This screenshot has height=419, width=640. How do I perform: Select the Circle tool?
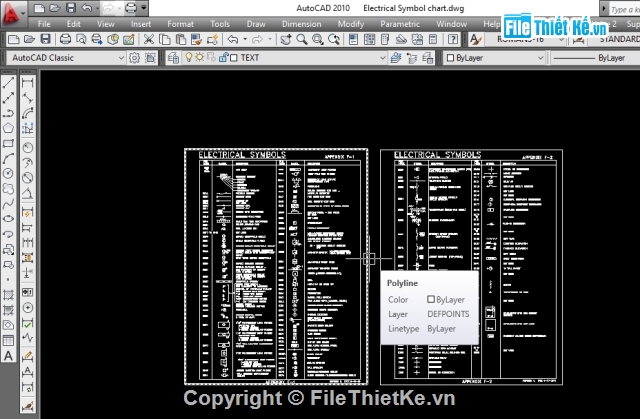8,173
